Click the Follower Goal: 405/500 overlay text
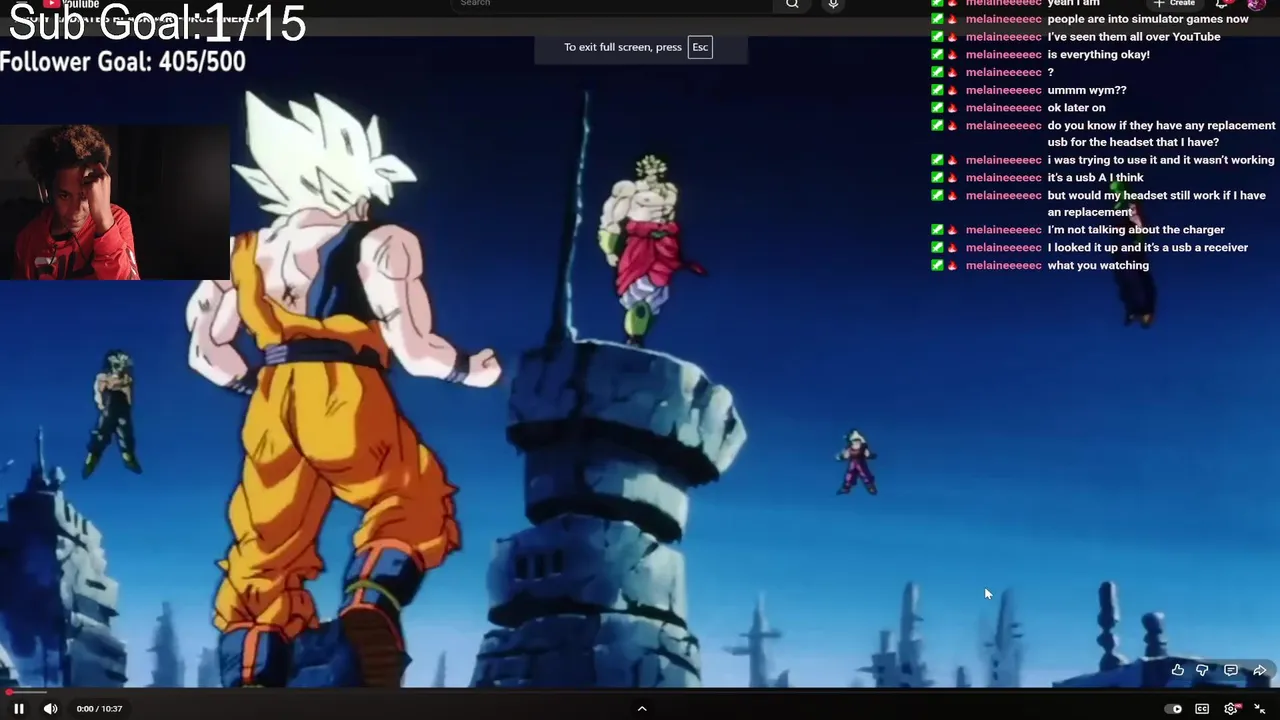The image size is (1280, 720). pos(122,62)
